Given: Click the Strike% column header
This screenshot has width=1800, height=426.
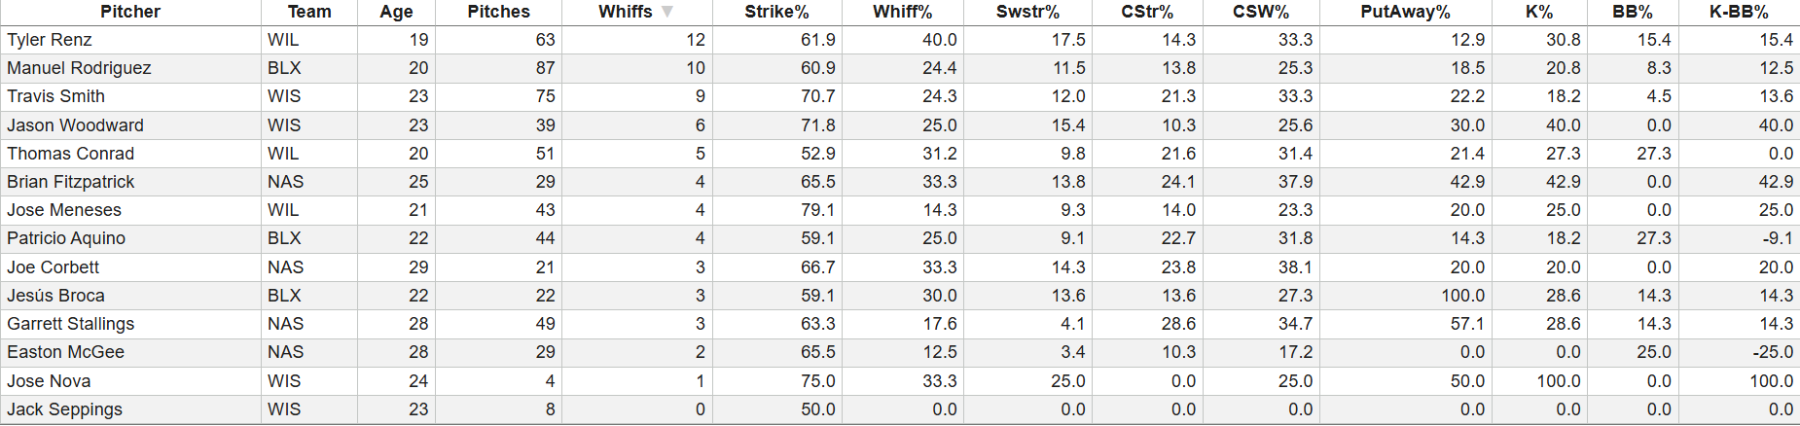Looking at the screenshot, I should pos(776,12).
